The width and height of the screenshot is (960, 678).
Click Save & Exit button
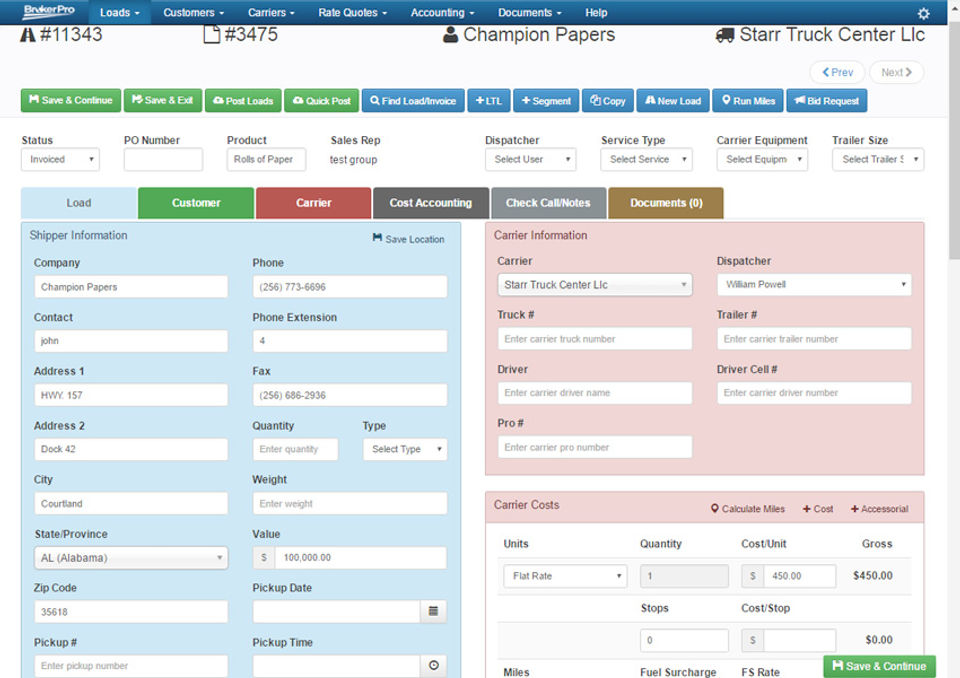click(x=162, y=100)
